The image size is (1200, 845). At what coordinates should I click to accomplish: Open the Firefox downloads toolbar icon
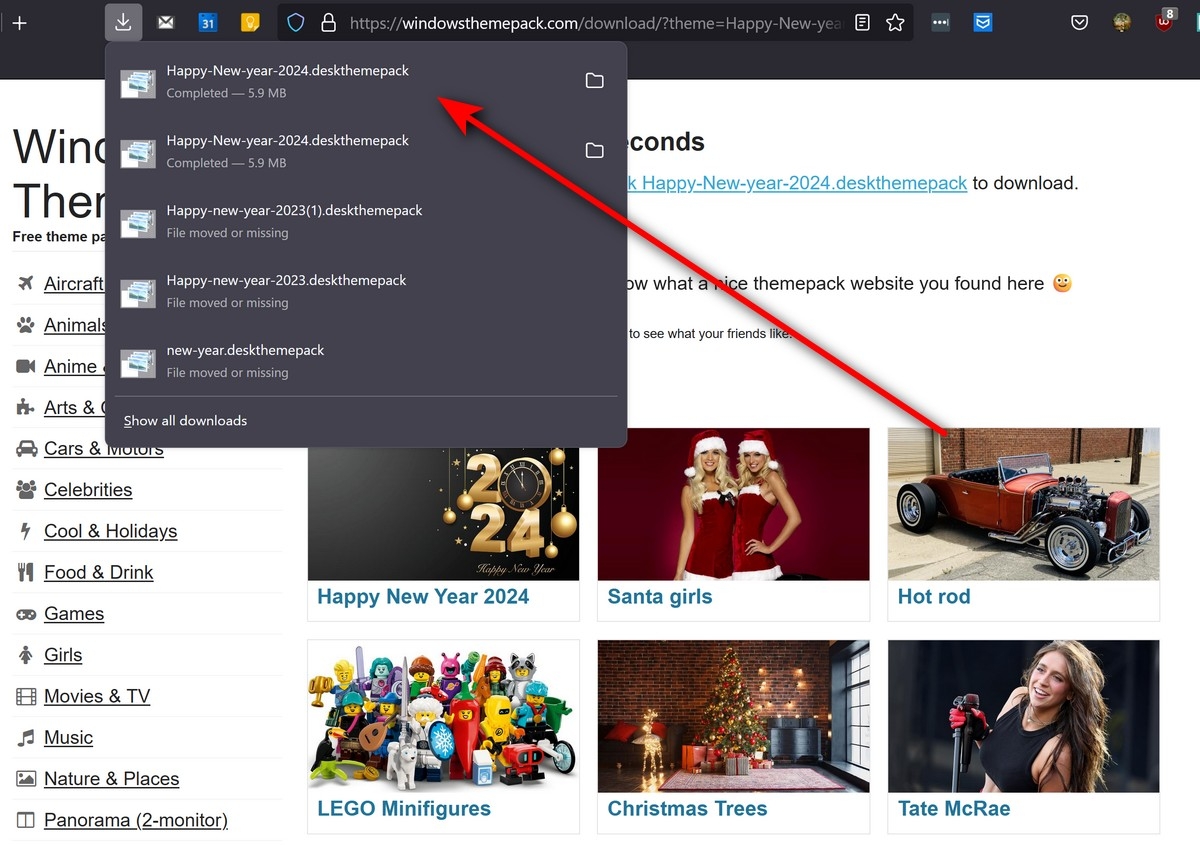pos(123,22)
